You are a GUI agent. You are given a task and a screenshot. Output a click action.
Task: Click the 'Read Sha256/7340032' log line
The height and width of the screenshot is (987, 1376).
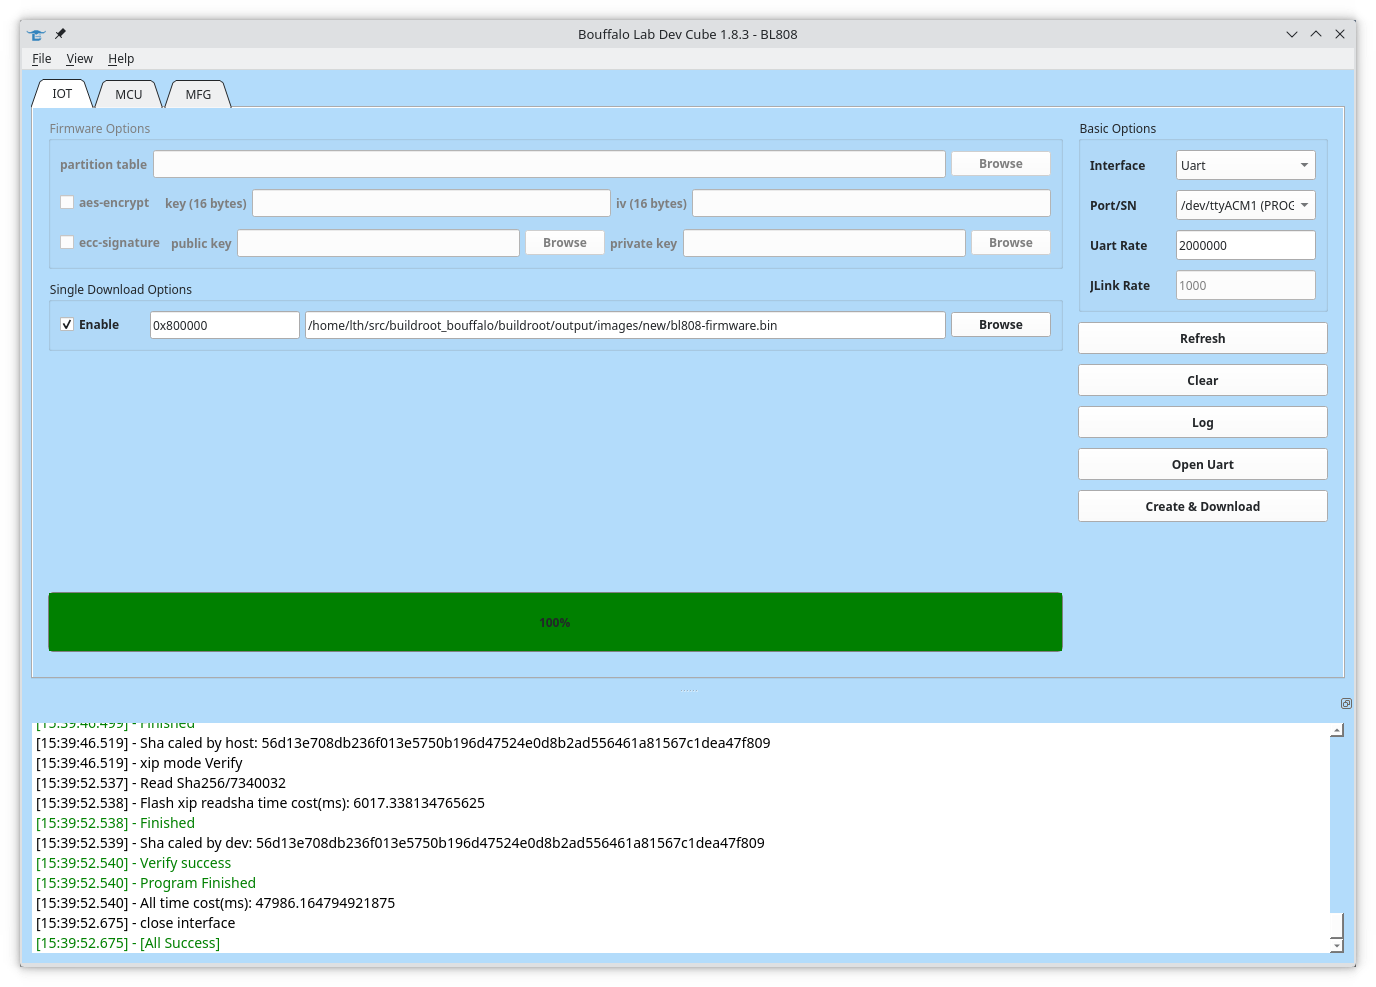coord(161,783)
